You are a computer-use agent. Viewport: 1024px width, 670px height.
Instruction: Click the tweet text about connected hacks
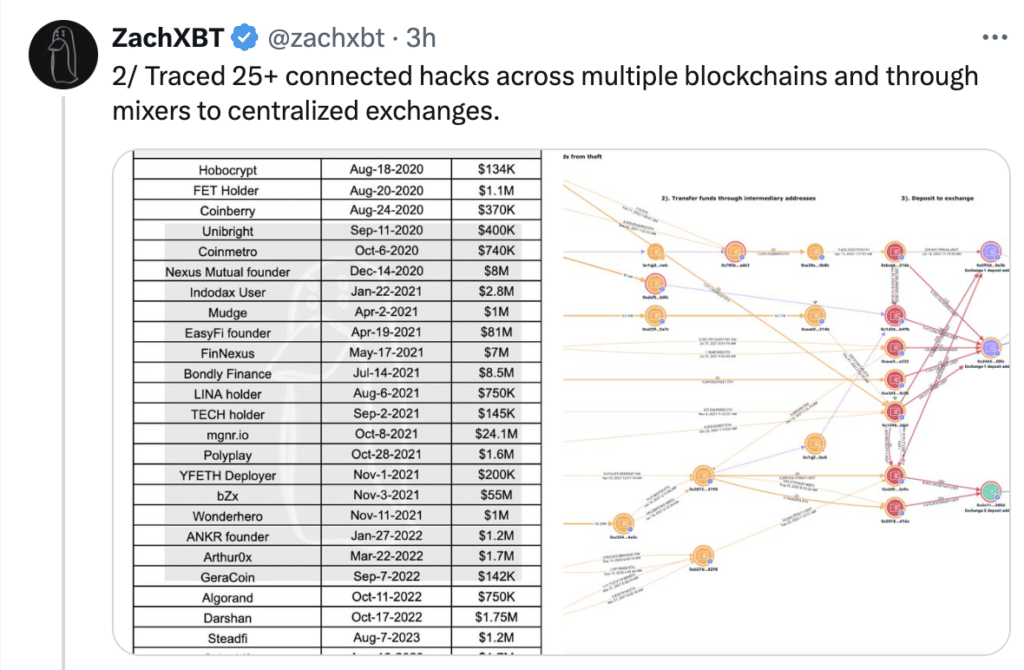(540, 93)
